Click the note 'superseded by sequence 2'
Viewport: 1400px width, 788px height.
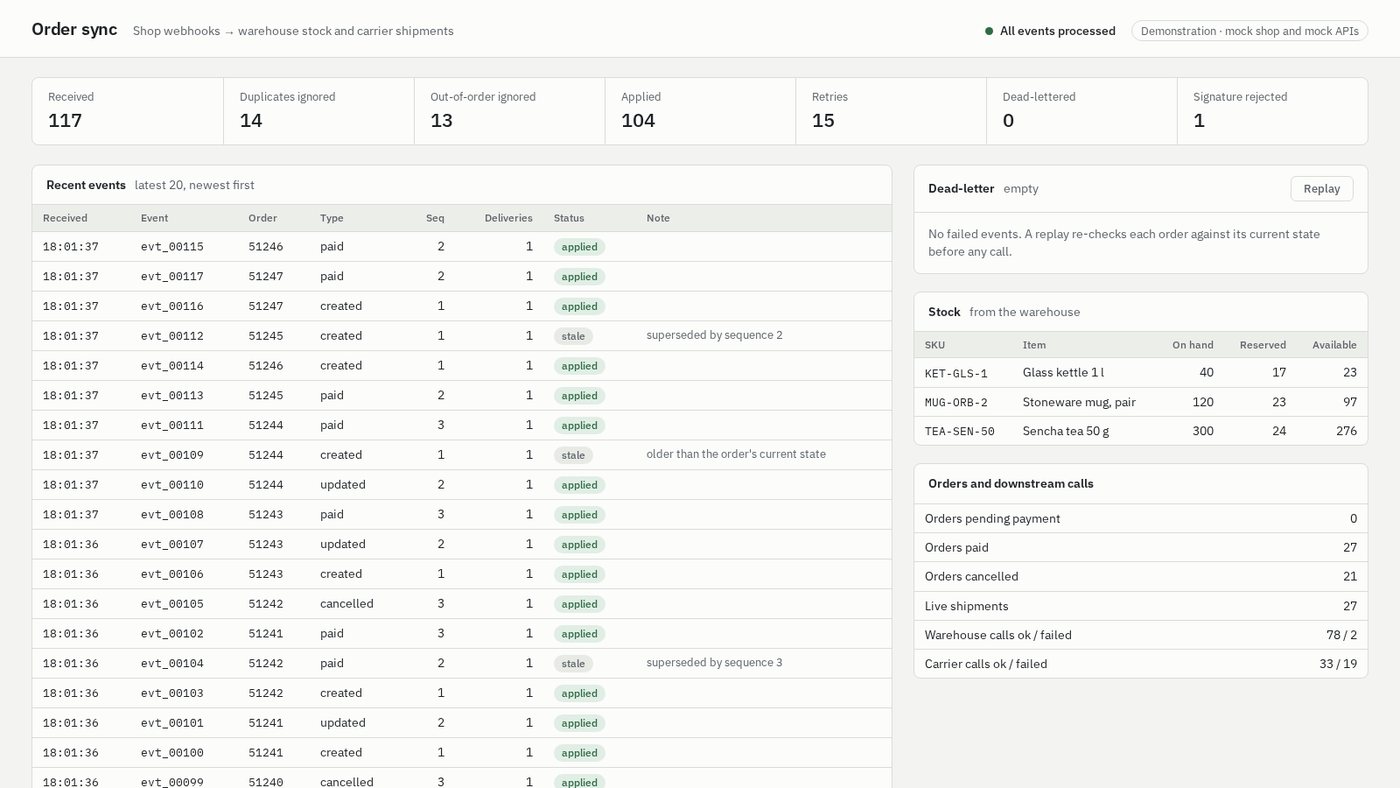(x=714, y=335)
